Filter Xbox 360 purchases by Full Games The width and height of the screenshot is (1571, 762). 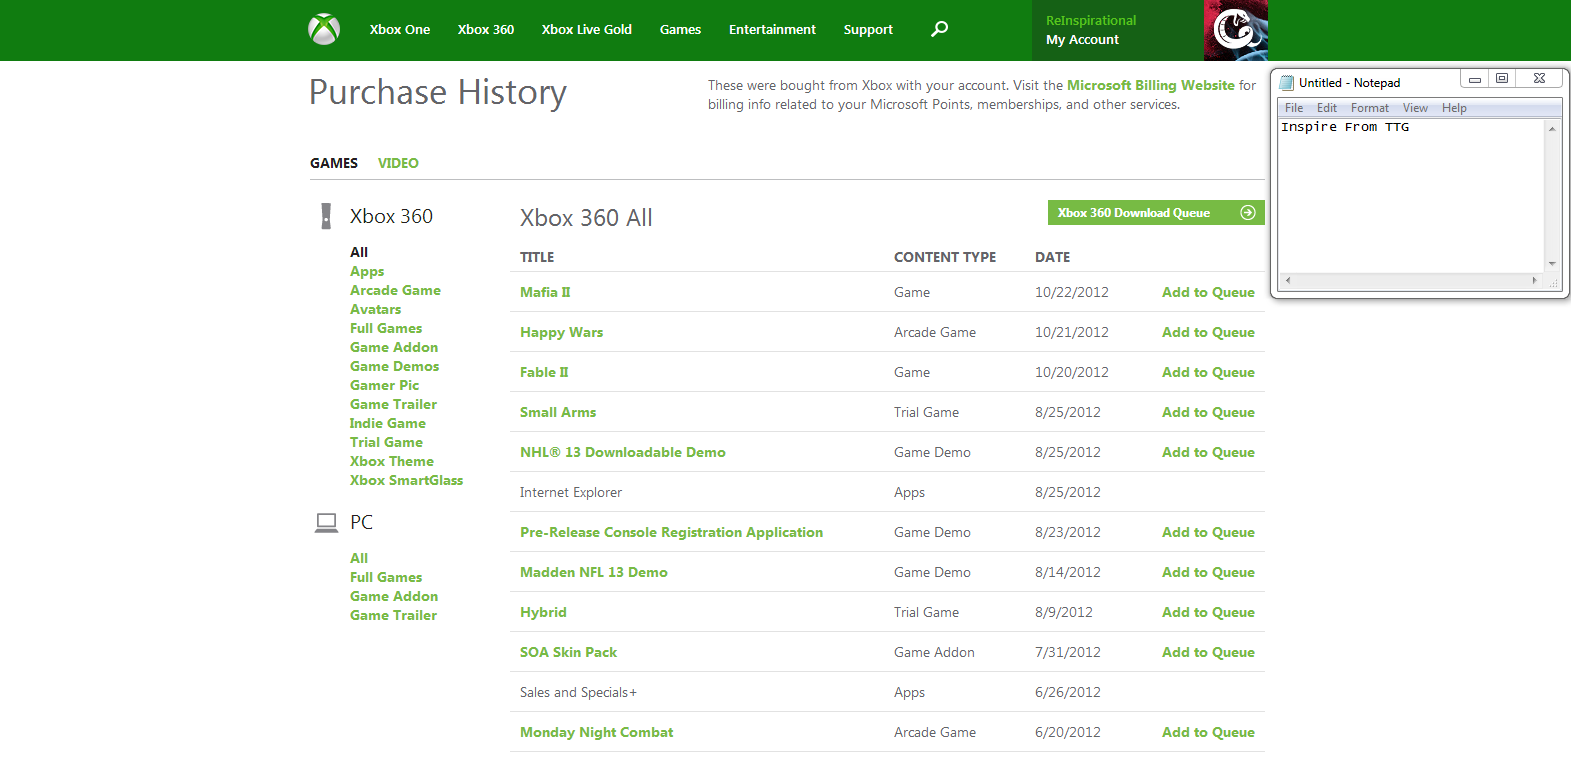tap(386, 328)
